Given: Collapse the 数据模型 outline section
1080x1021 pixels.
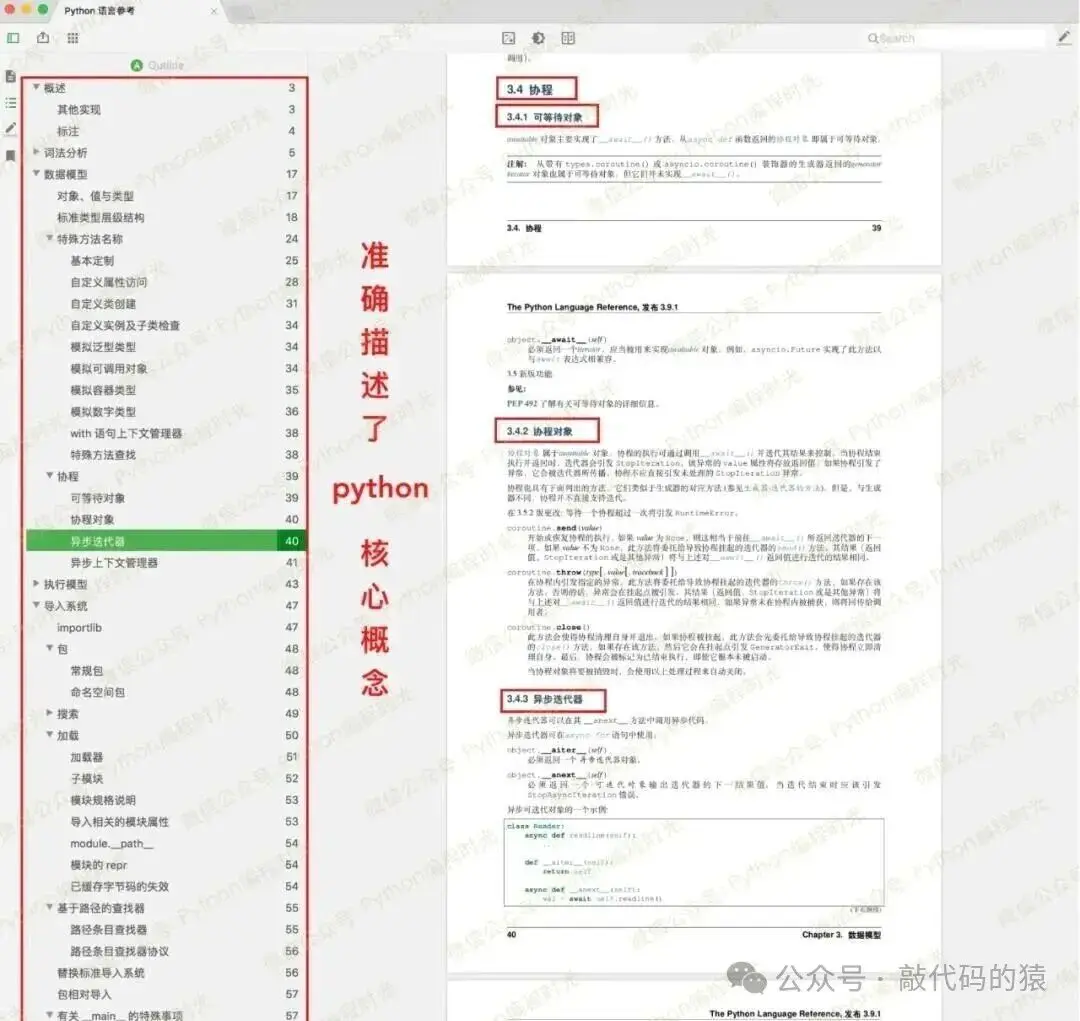Looking at the screenshot, I should [x=36, y=174].
